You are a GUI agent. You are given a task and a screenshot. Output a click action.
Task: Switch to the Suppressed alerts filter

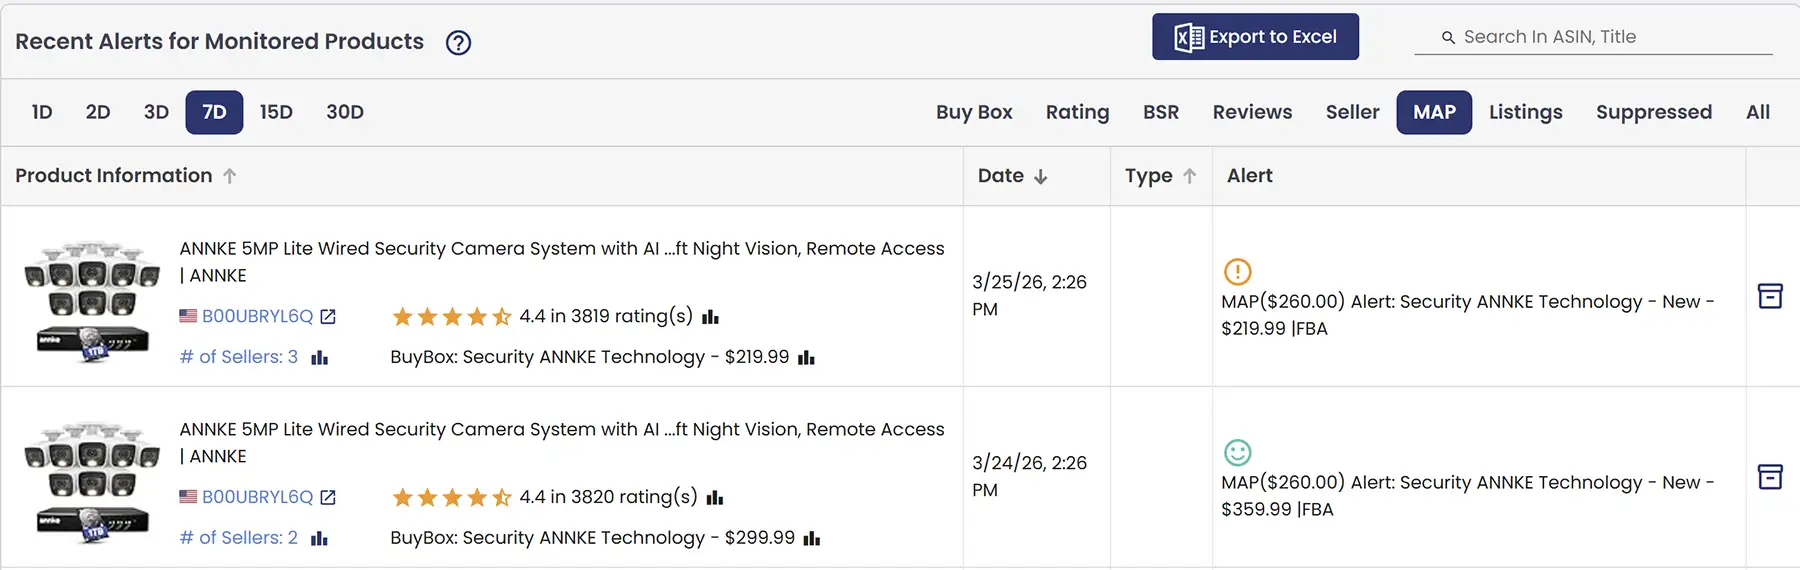point(1653,112)
